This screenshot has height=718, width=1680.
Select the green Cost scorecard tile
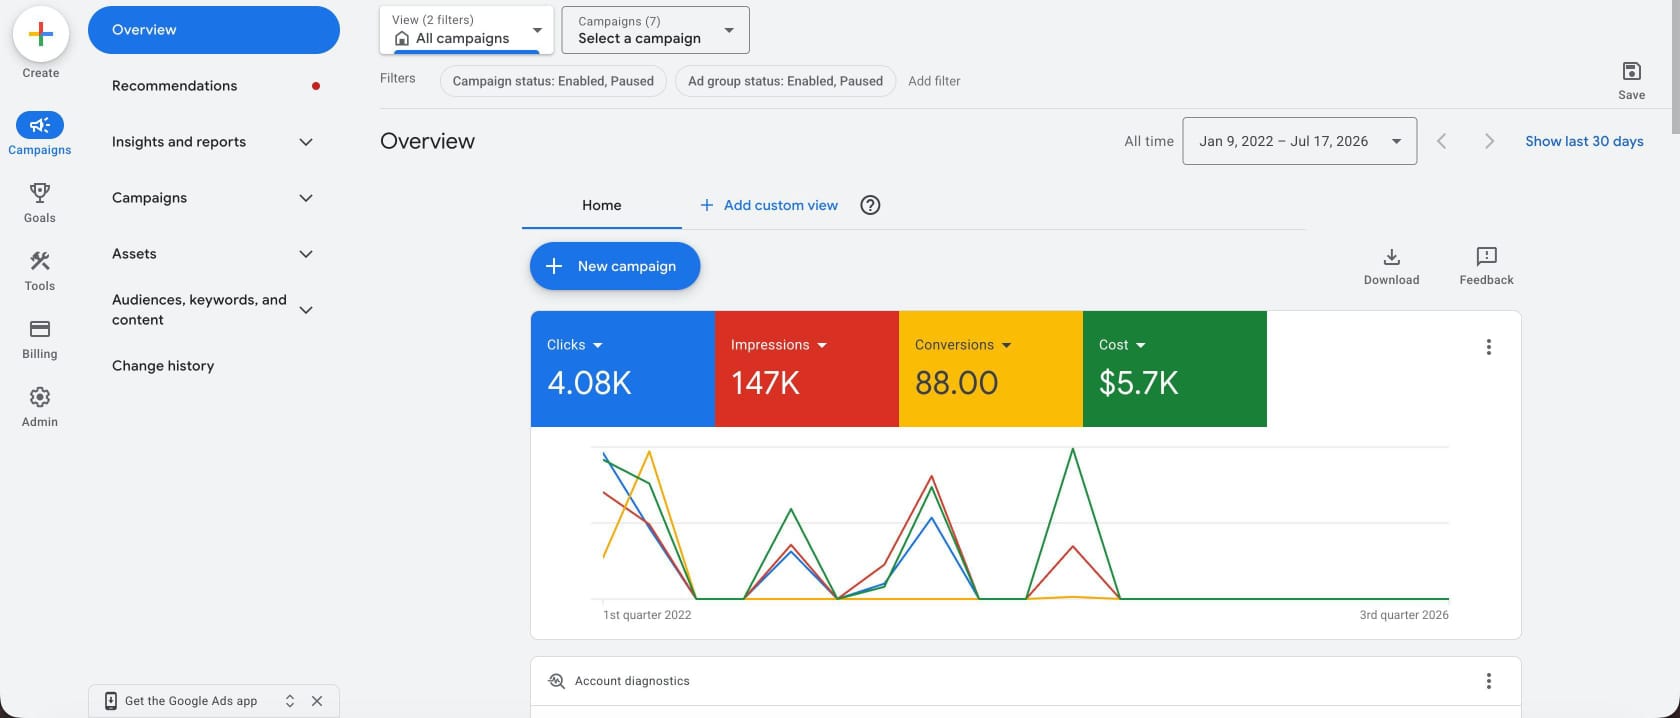1175,369
